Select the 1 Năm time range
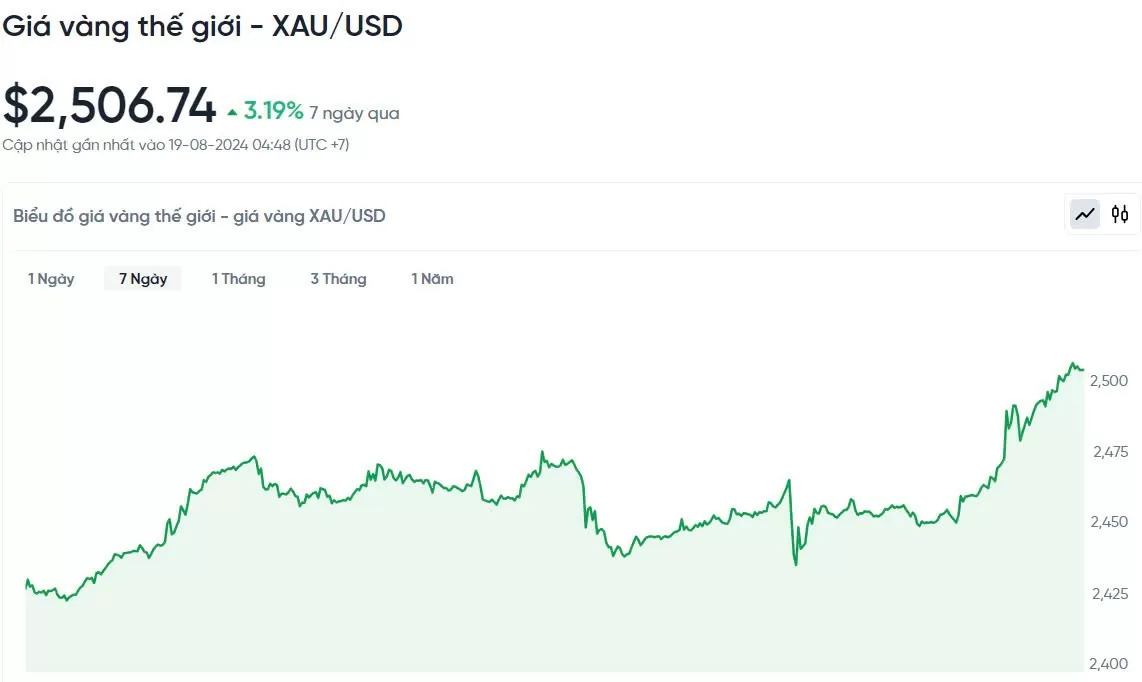 click(x=432, y=279)
